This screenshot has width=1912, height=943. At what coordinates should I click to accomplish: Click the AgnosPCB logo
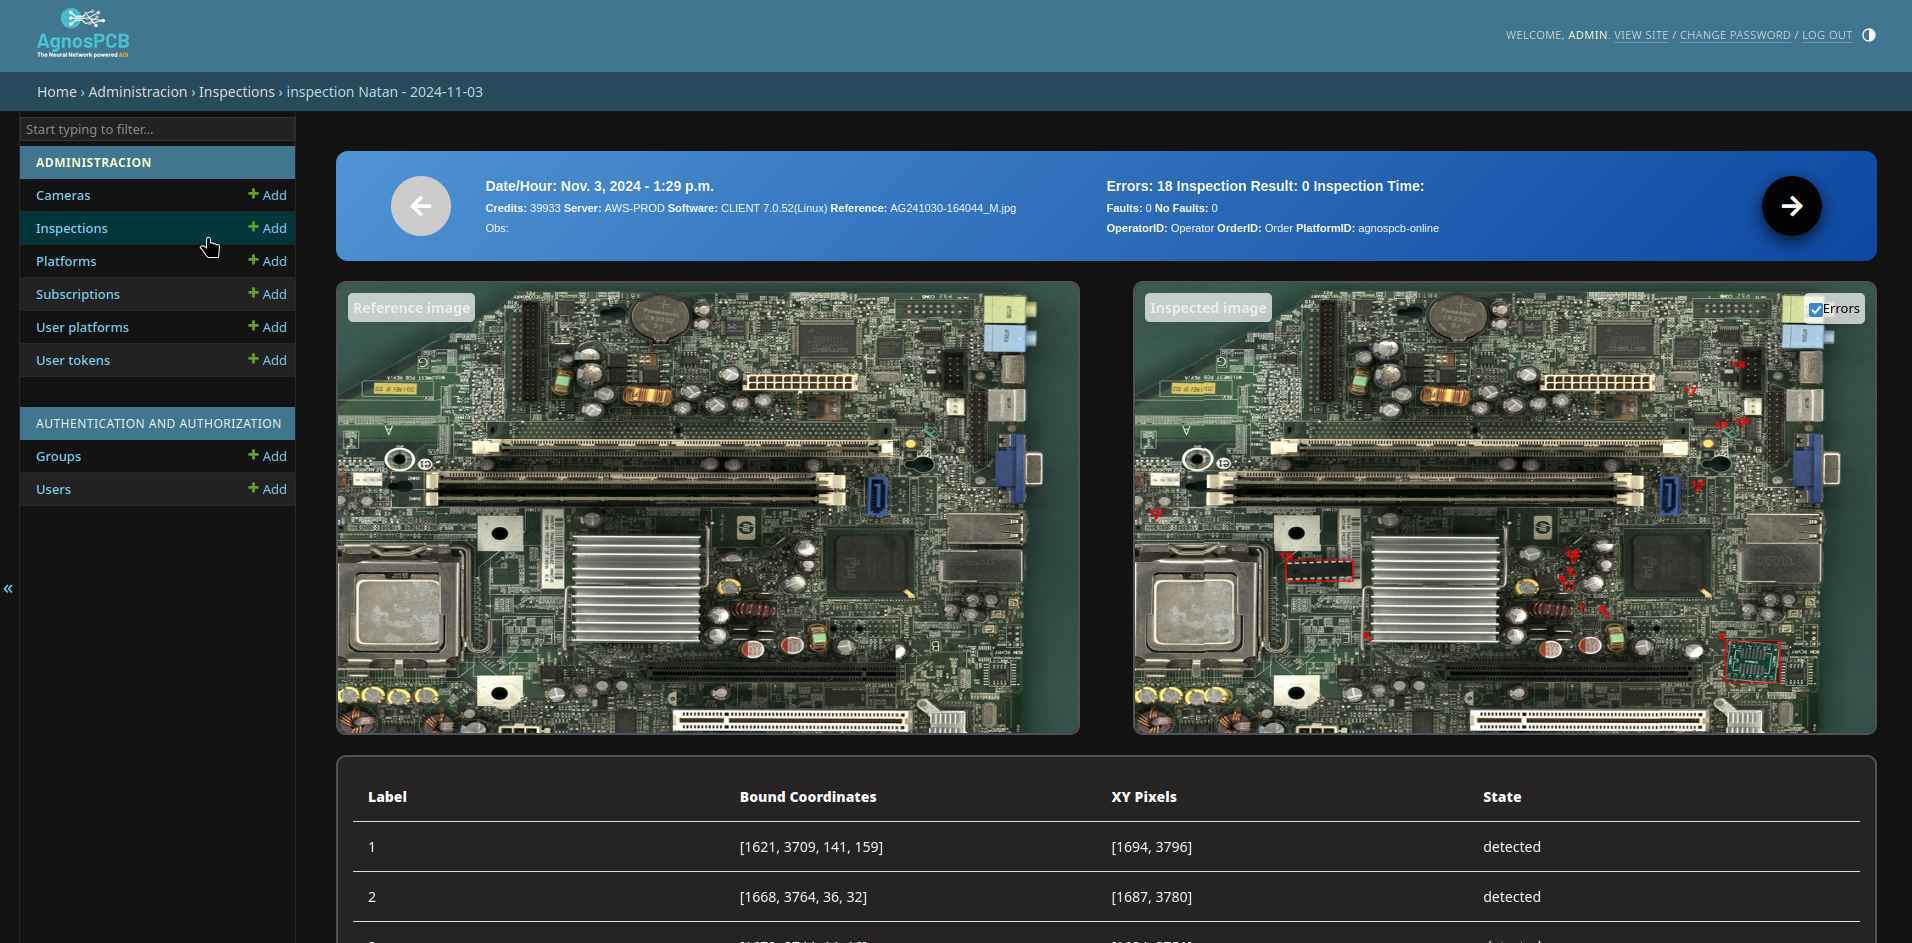pyautogui.click(x=83, y=33)
